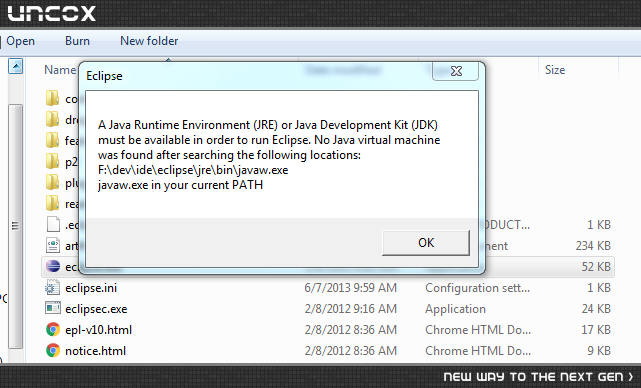Close the Eclipse dialog with X button
The width and height of the screenshot is (641, 388).
455,71
